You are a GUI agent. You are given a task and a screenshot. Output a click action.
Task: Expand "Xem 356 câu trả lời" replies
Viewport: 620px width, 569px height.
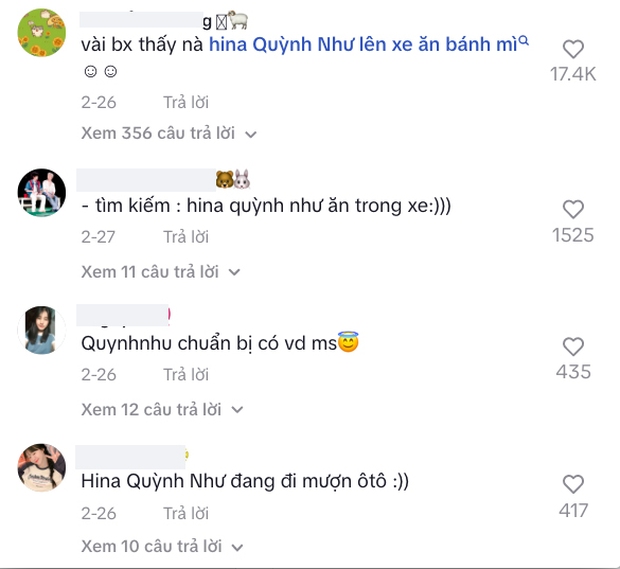(169, 133)
